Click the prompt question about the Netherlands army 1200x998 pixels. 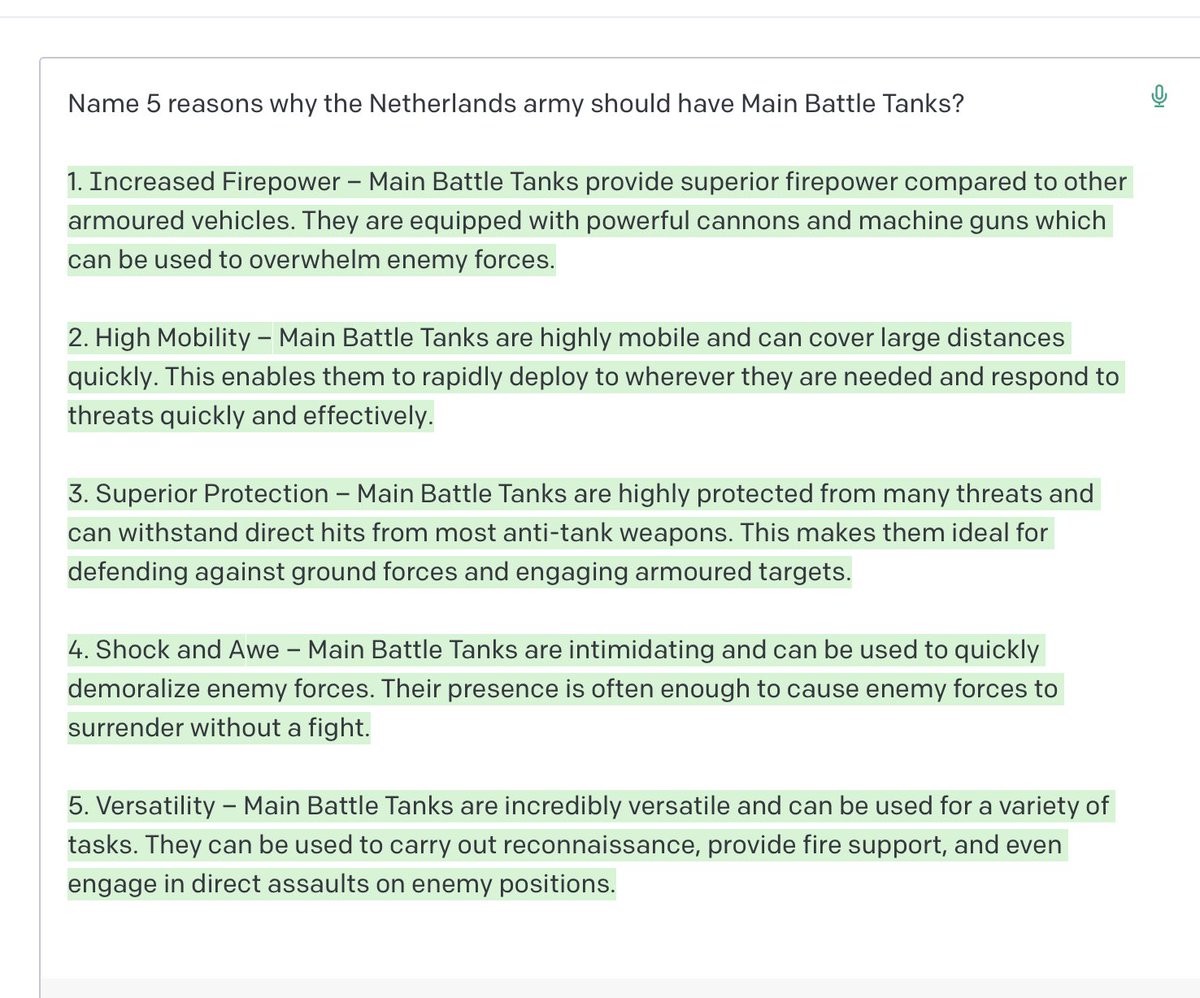[x=515, y=104]
